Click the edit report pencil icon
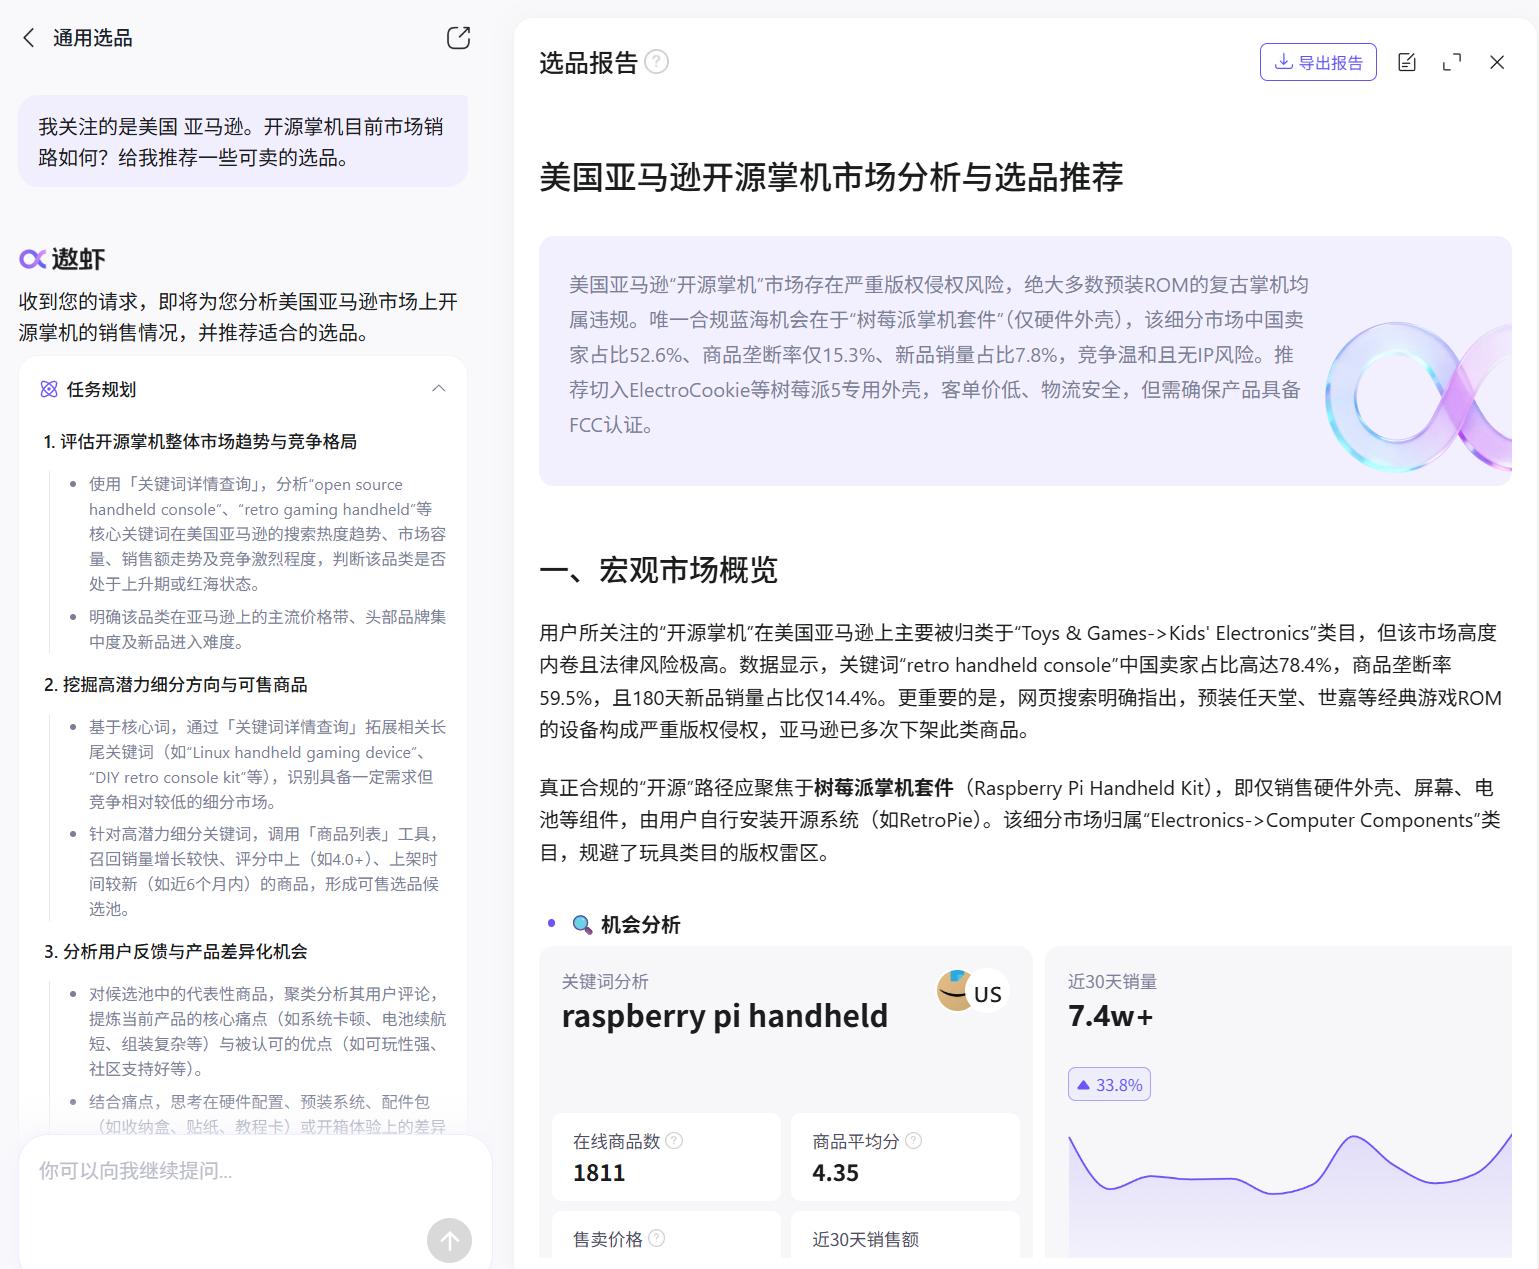 click(x=1407, y=61)
